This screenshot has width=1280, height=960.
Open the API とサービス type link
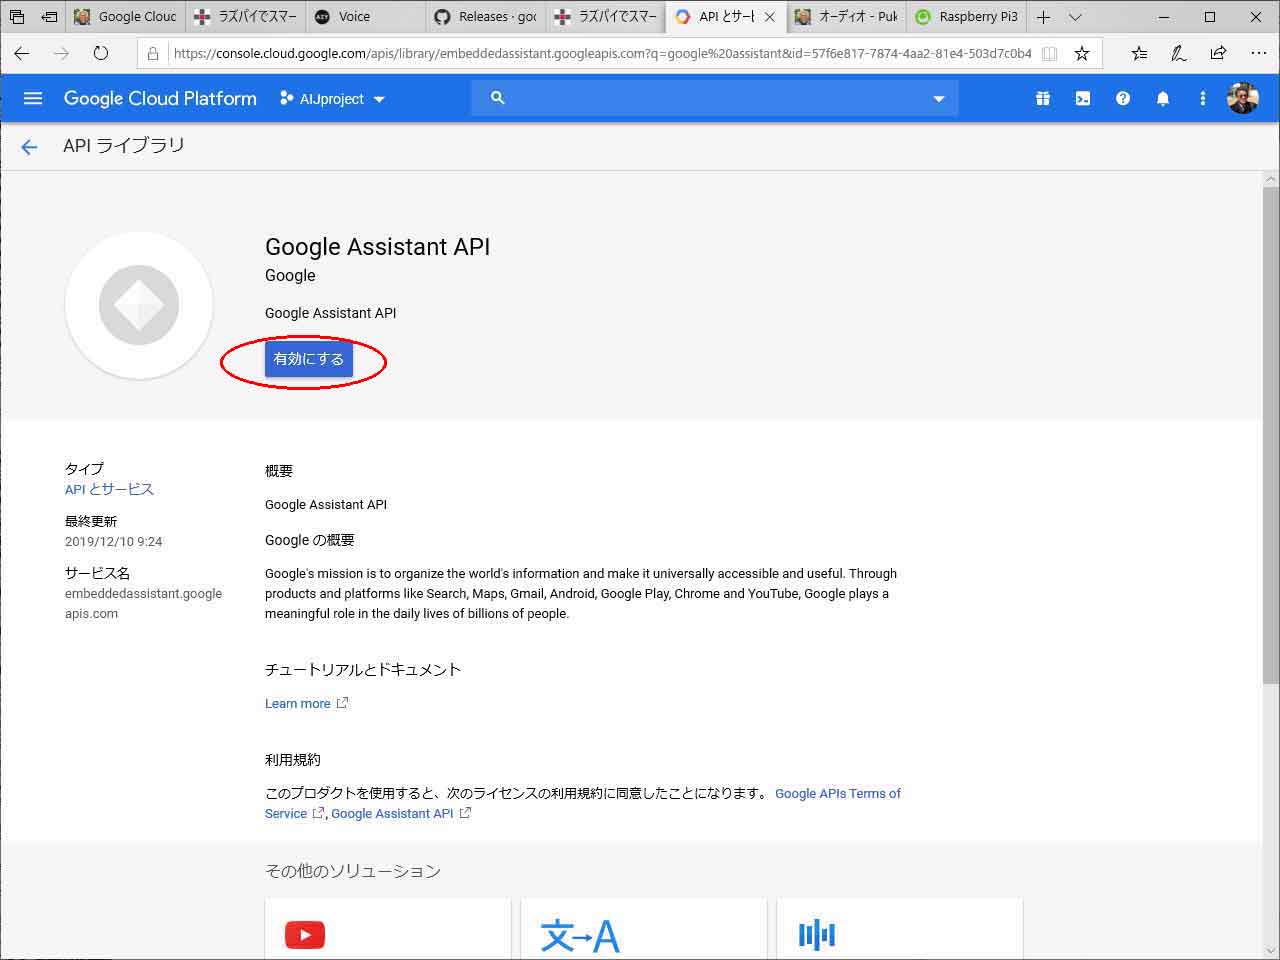pyautogui.click(x=109, y=489)
